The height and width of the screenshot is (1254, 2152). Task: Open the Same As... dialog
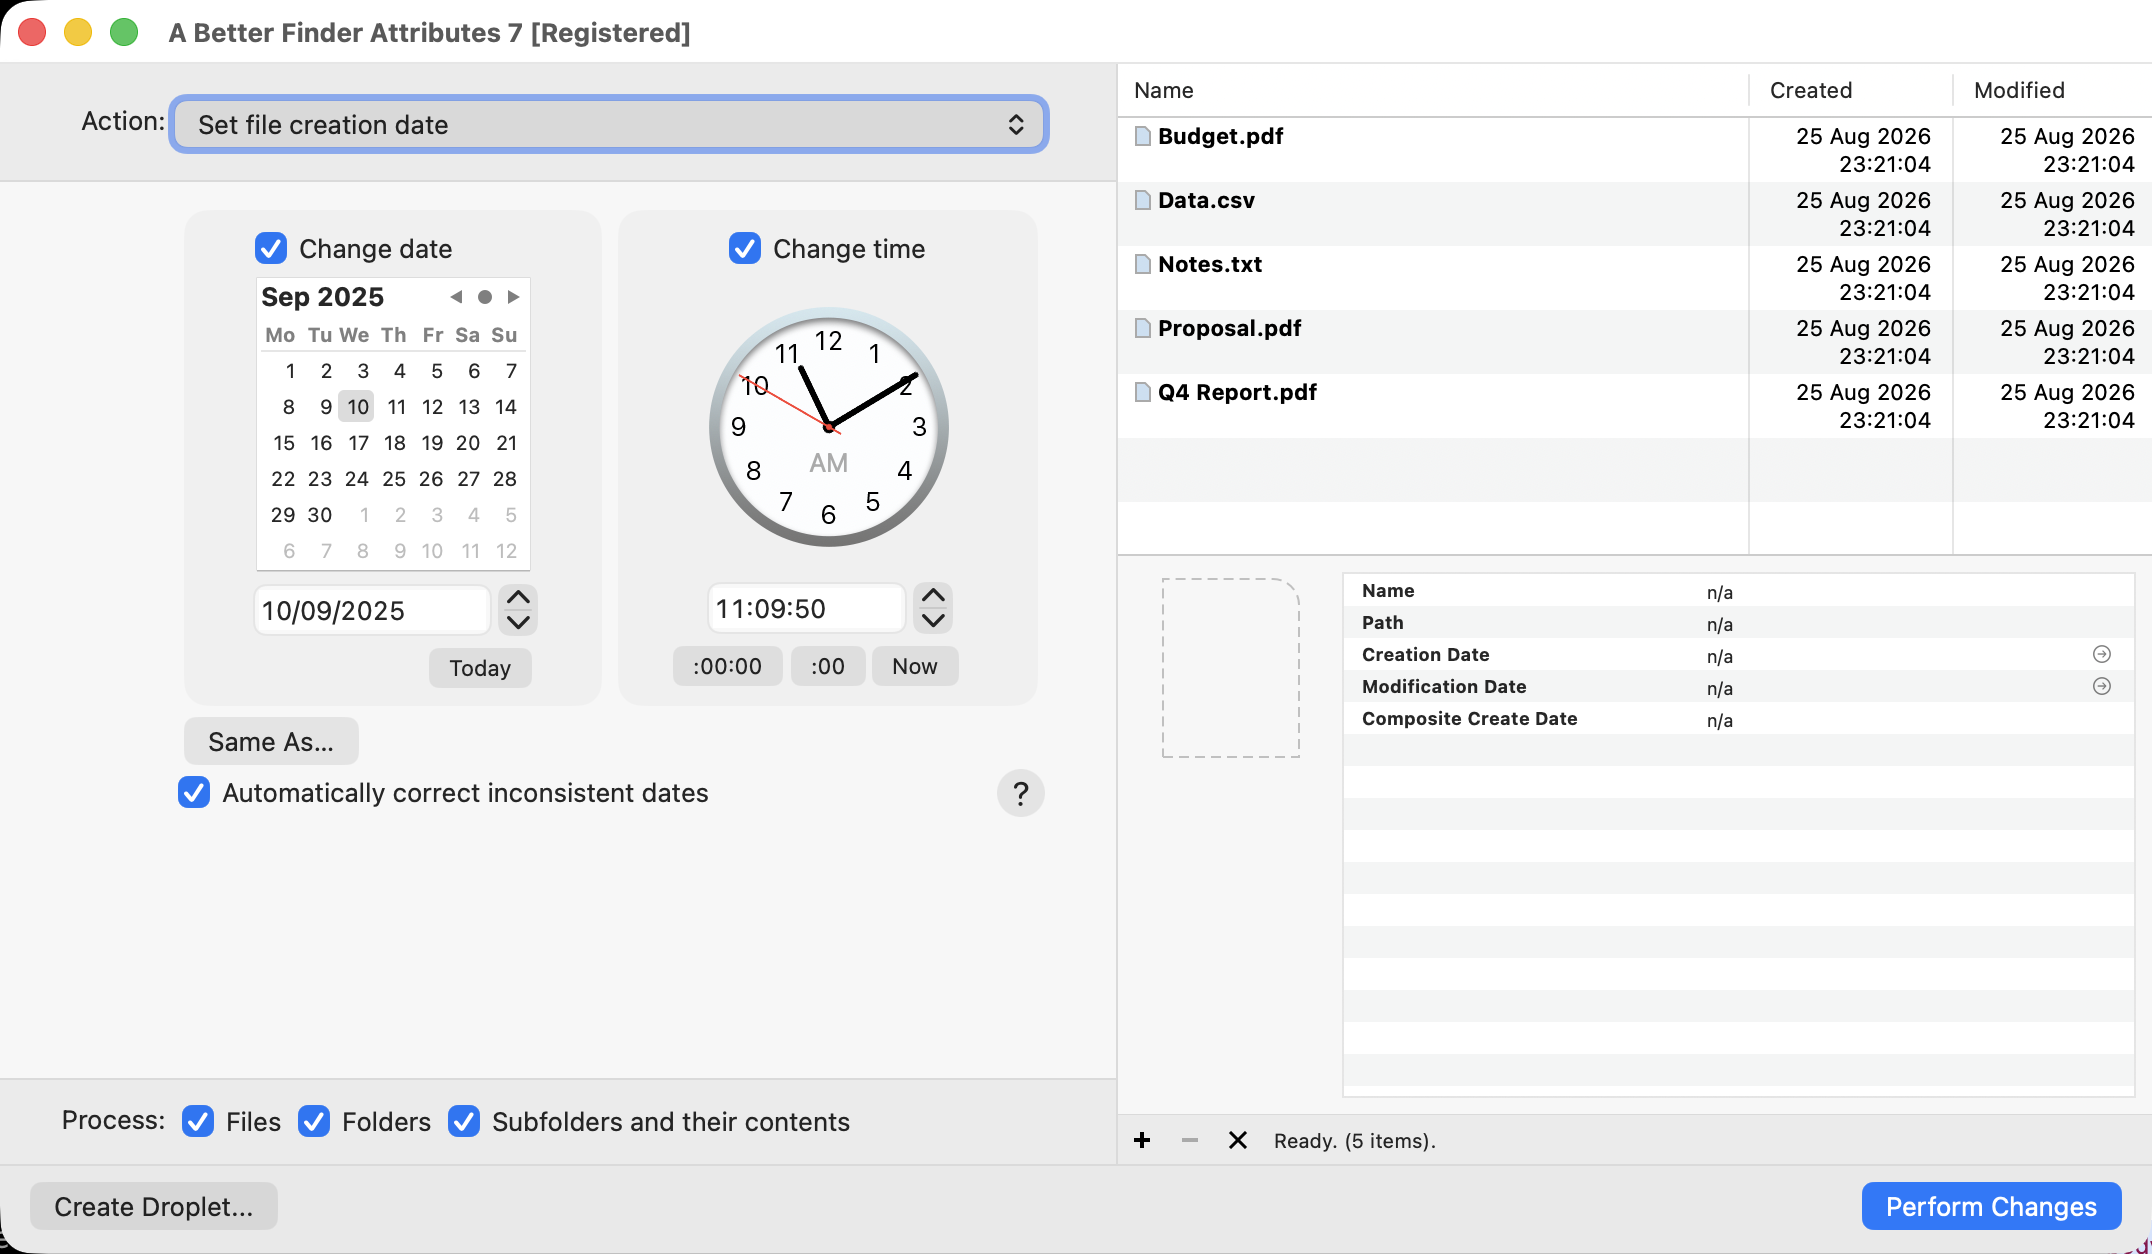(271, 741)
